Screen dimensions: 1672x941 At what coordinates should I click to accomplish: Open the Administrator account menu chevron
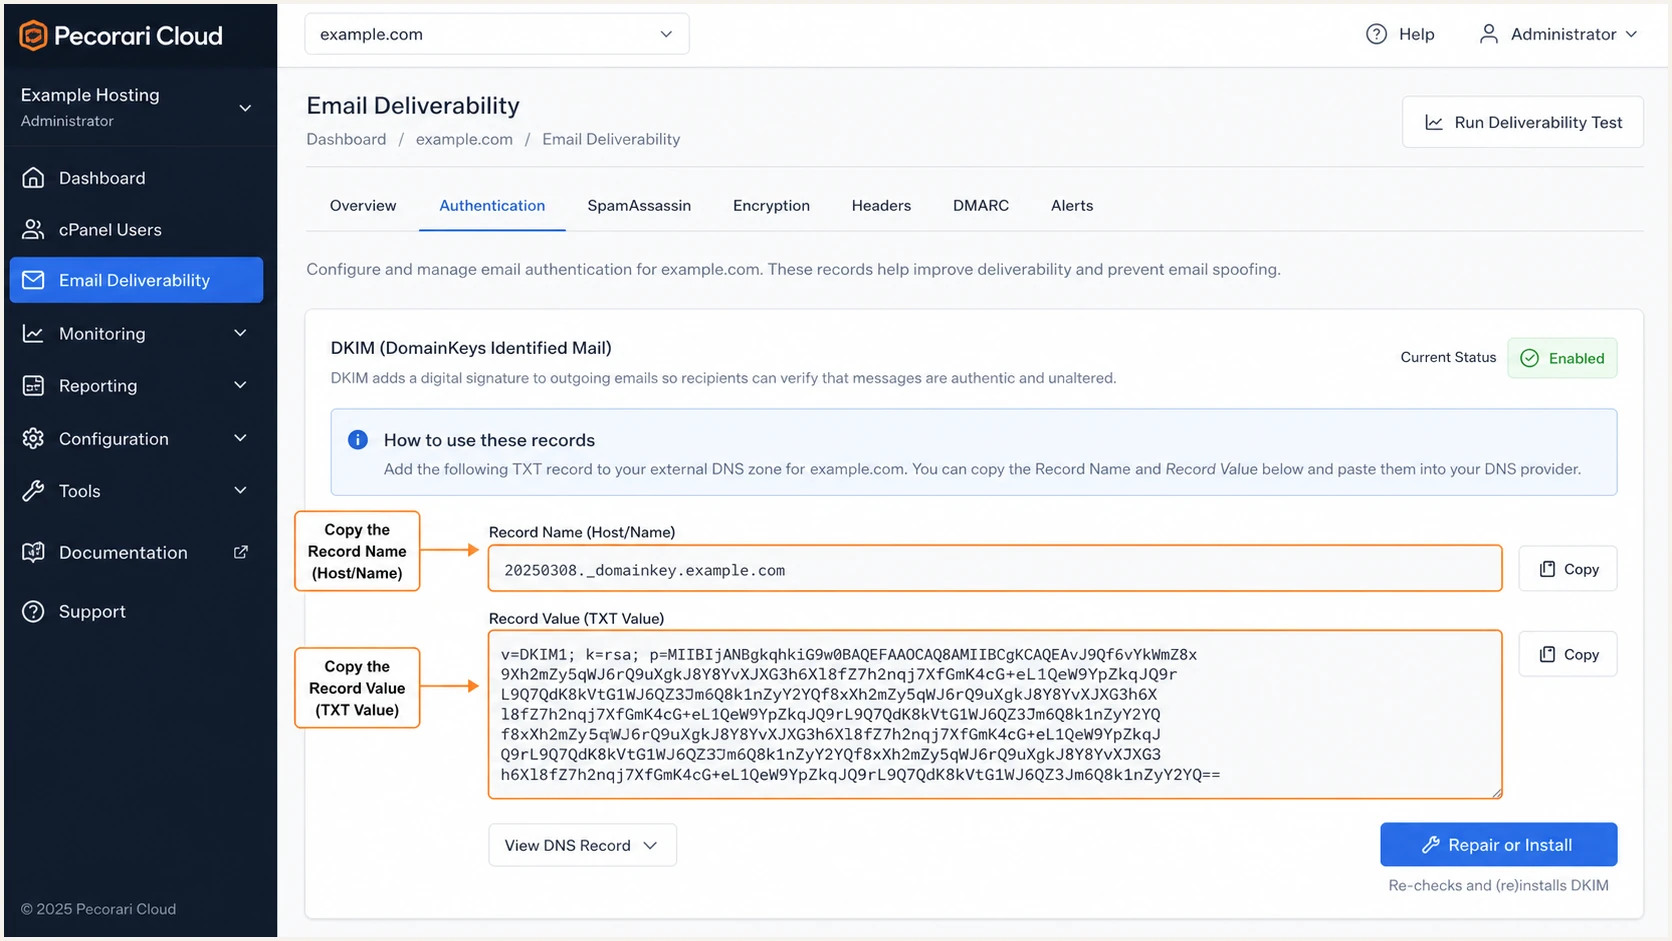point(1631,34)
